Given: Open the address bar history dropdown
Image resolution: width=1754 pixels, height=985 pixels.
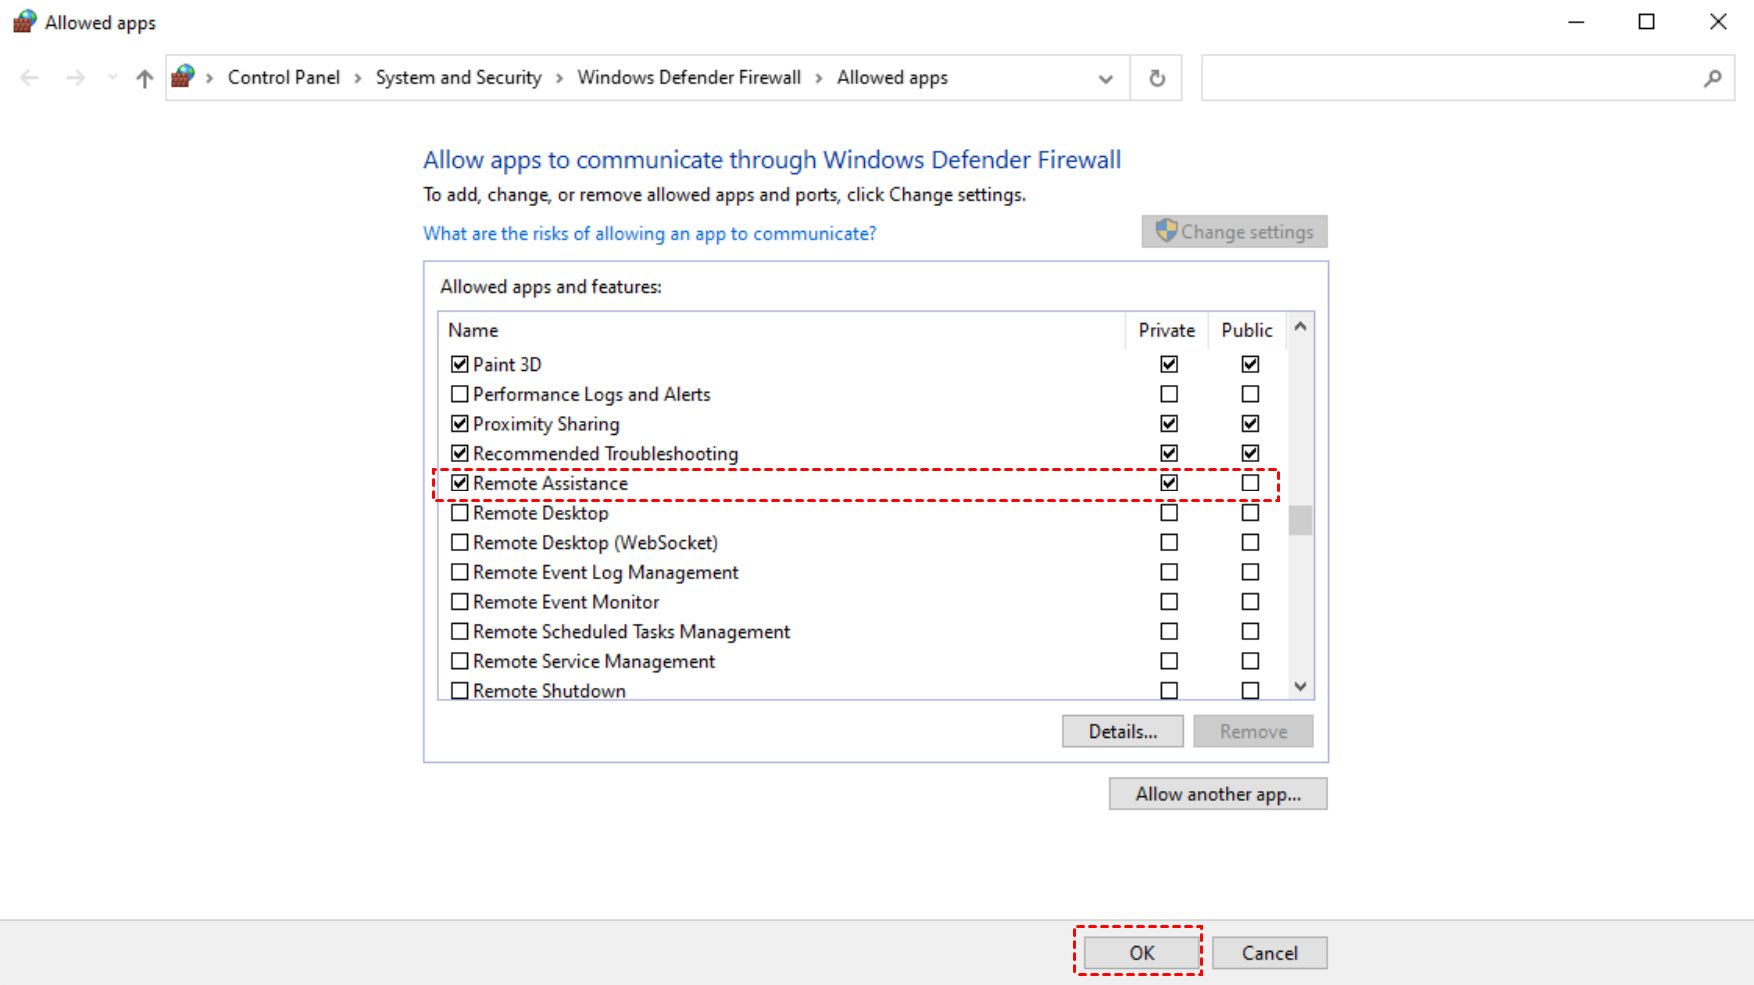Looking at the screenshot, I should pos(1105,78).
